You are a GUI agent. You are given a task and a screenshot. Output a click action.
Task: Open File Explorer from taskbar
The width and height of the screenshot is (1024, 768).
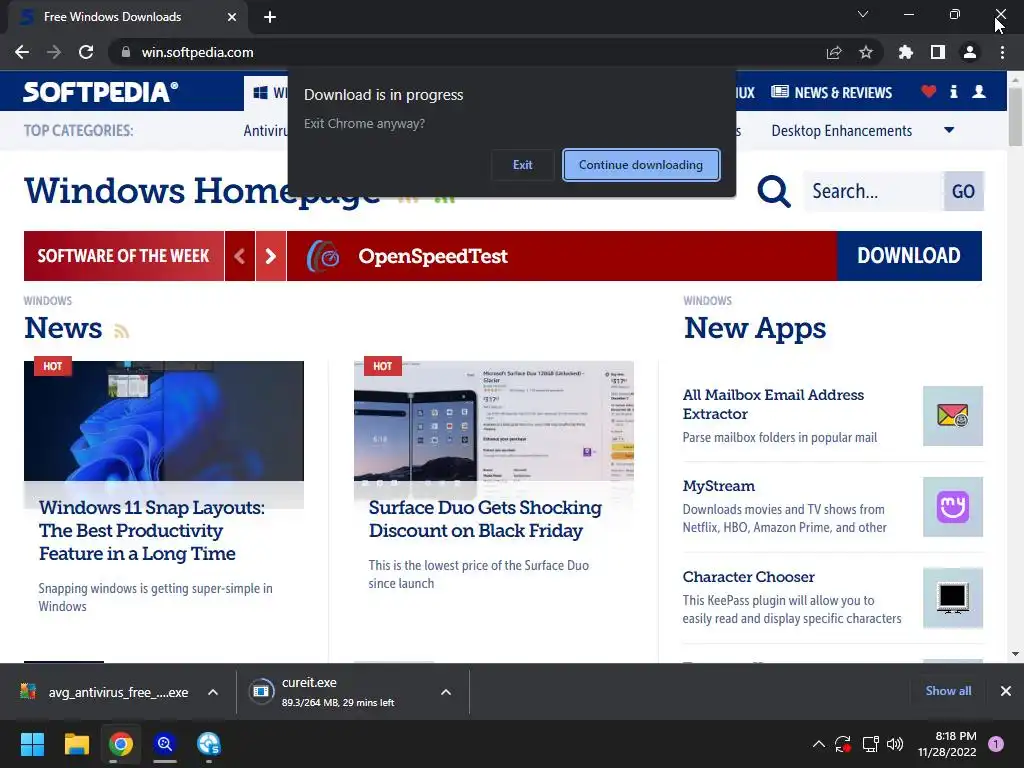pos(76,744)
